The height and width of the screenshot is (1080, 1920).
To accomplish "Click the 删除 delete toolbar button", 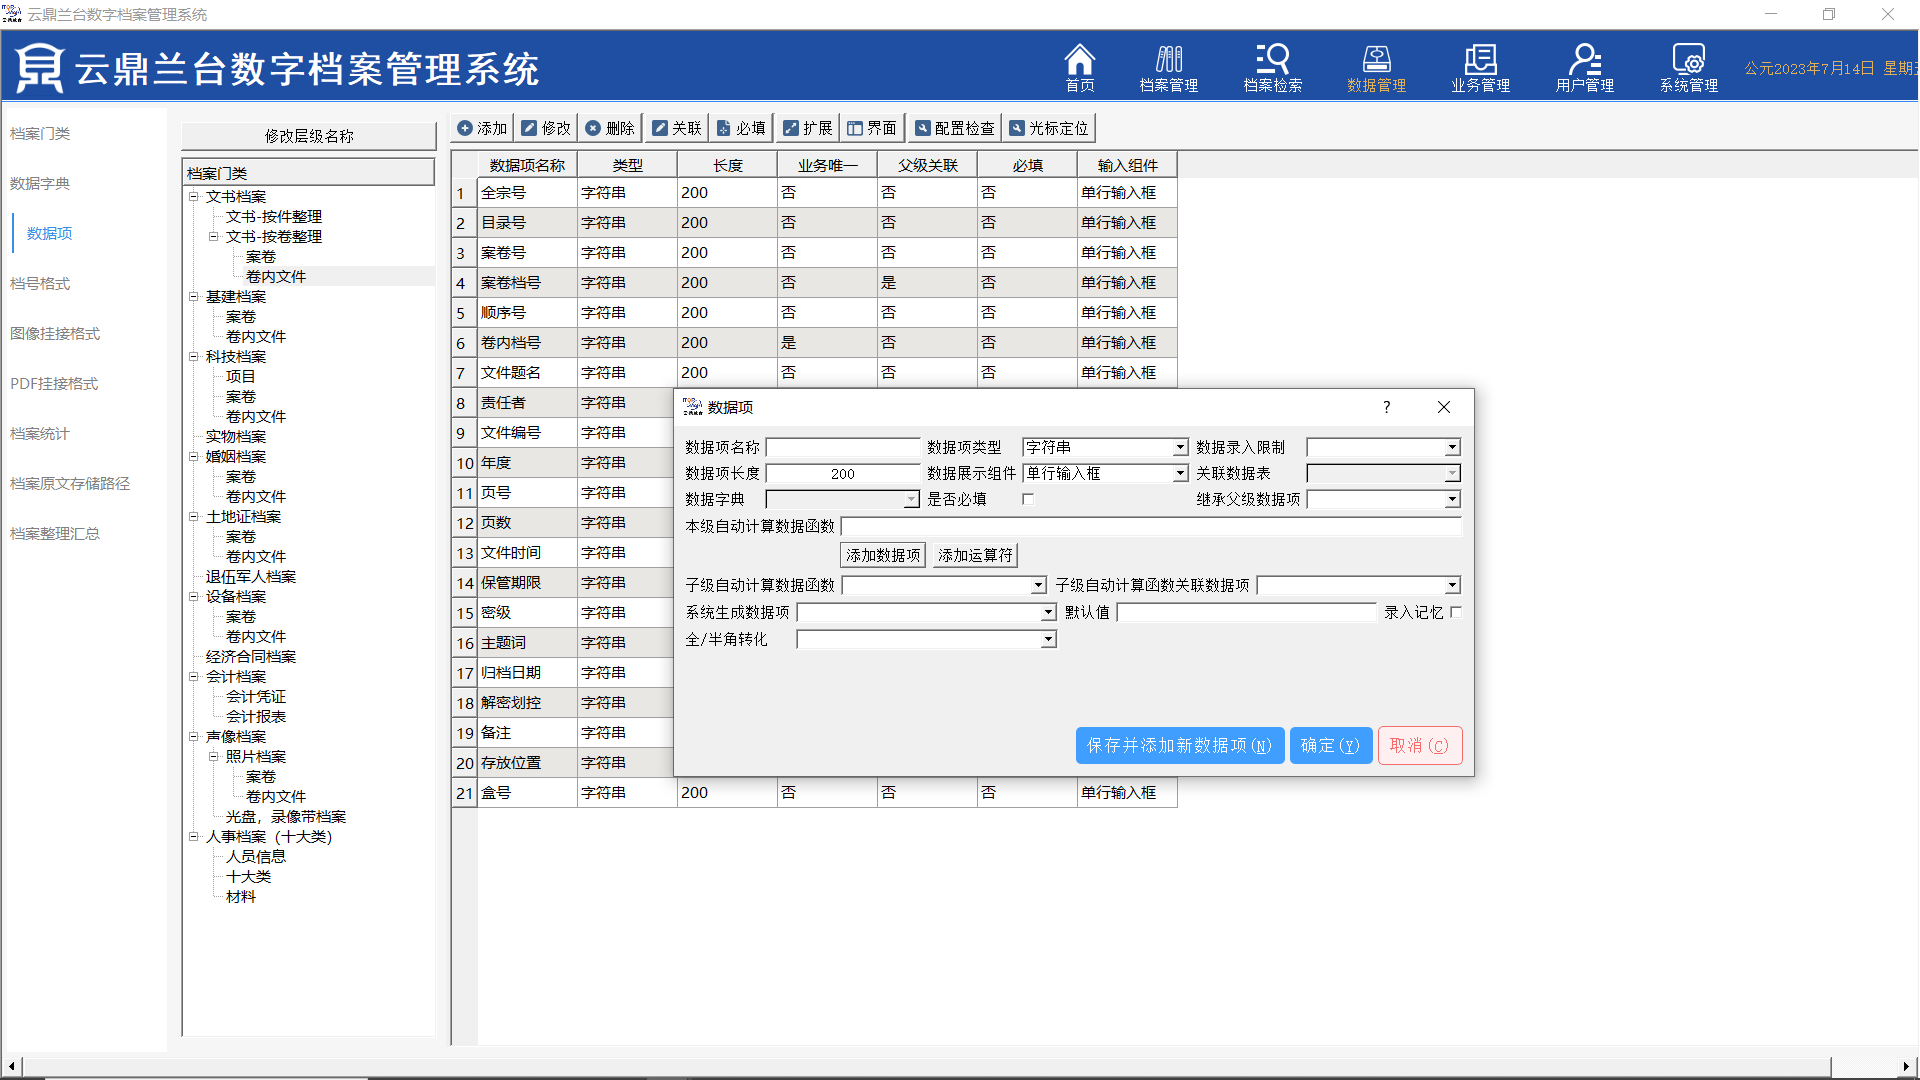I will tap(610, 128).
